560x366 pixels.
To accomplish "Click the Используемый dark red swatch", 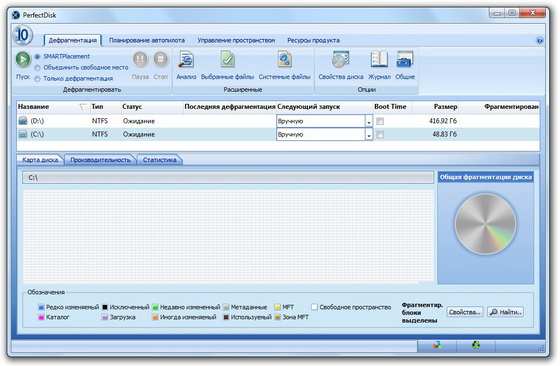I will tap(226, 317).
